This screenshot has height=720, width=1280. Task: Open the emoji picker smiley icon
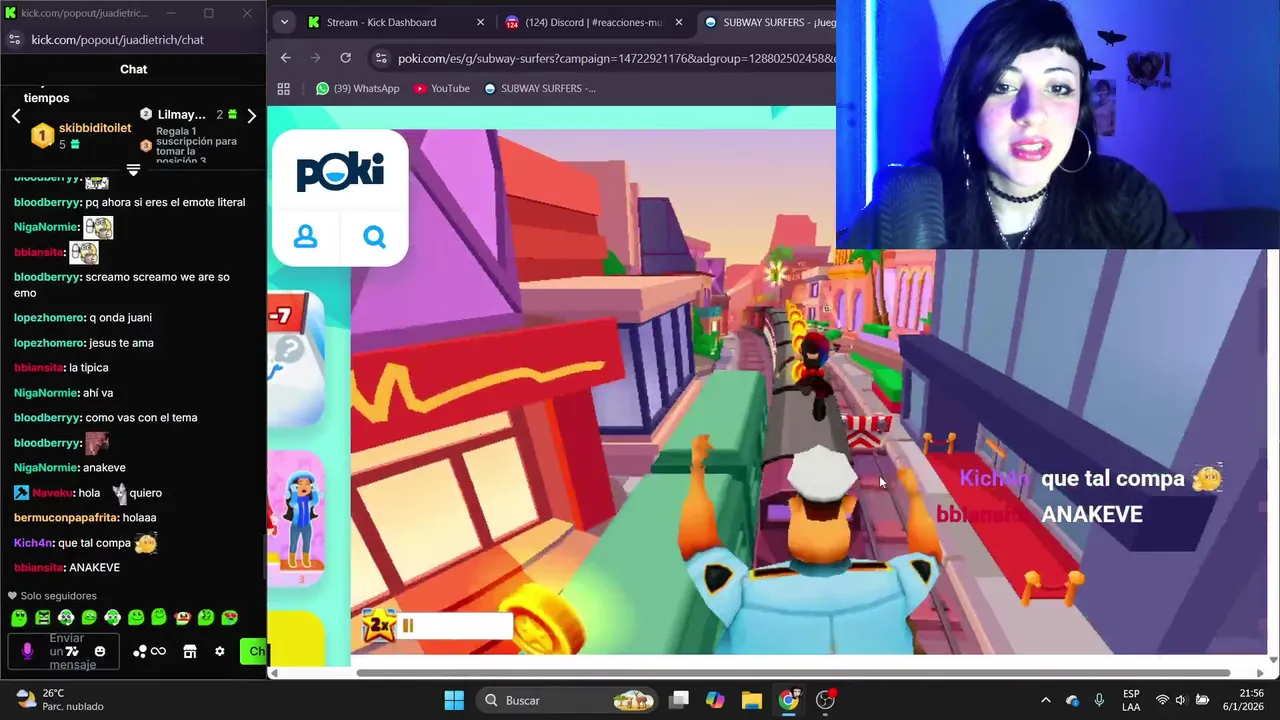click(x=100, y=651)
